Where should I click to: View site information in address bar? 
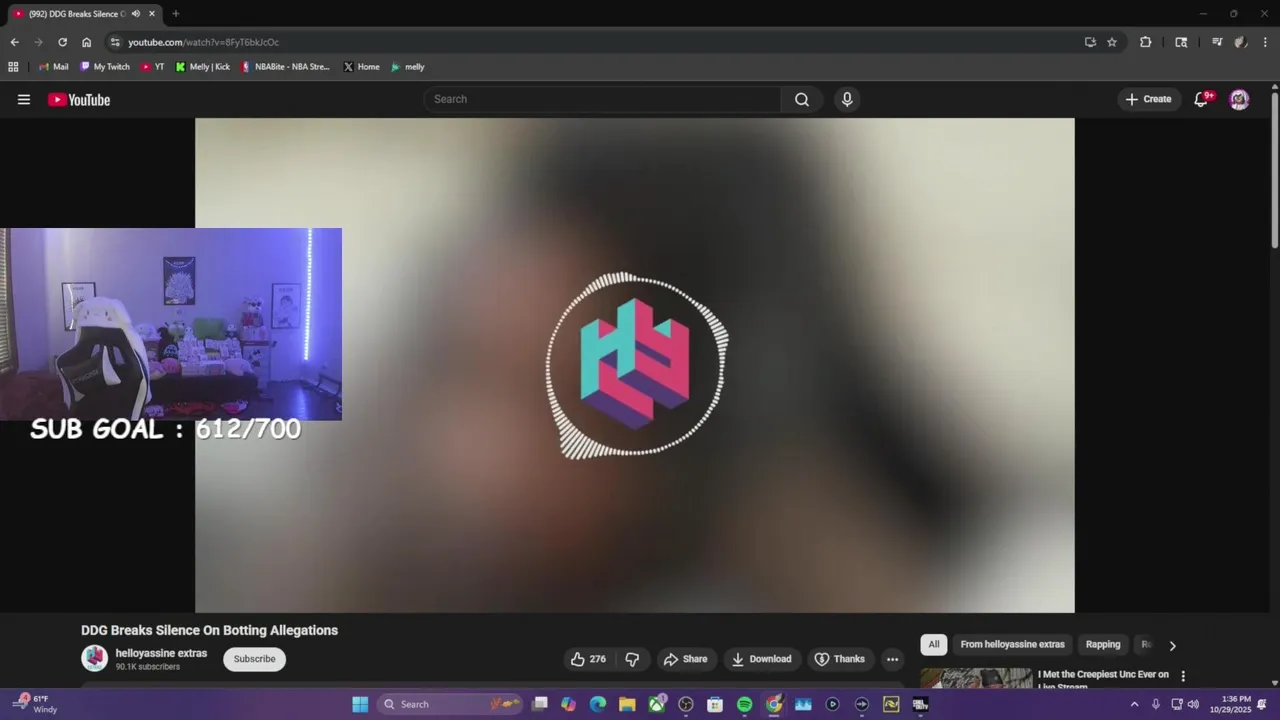click(x=115, y=42)
